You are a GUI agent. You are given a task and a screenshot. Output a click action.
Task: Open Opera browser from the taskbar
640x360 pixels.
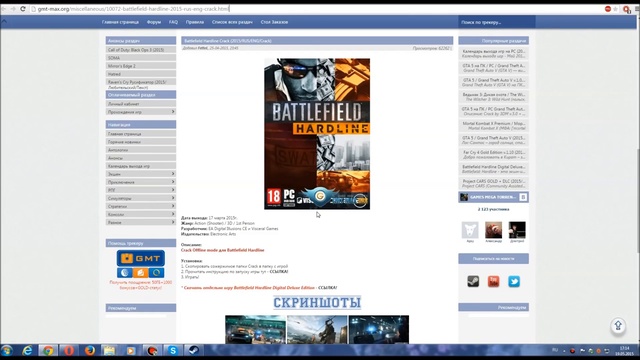[x=69, y=350]
